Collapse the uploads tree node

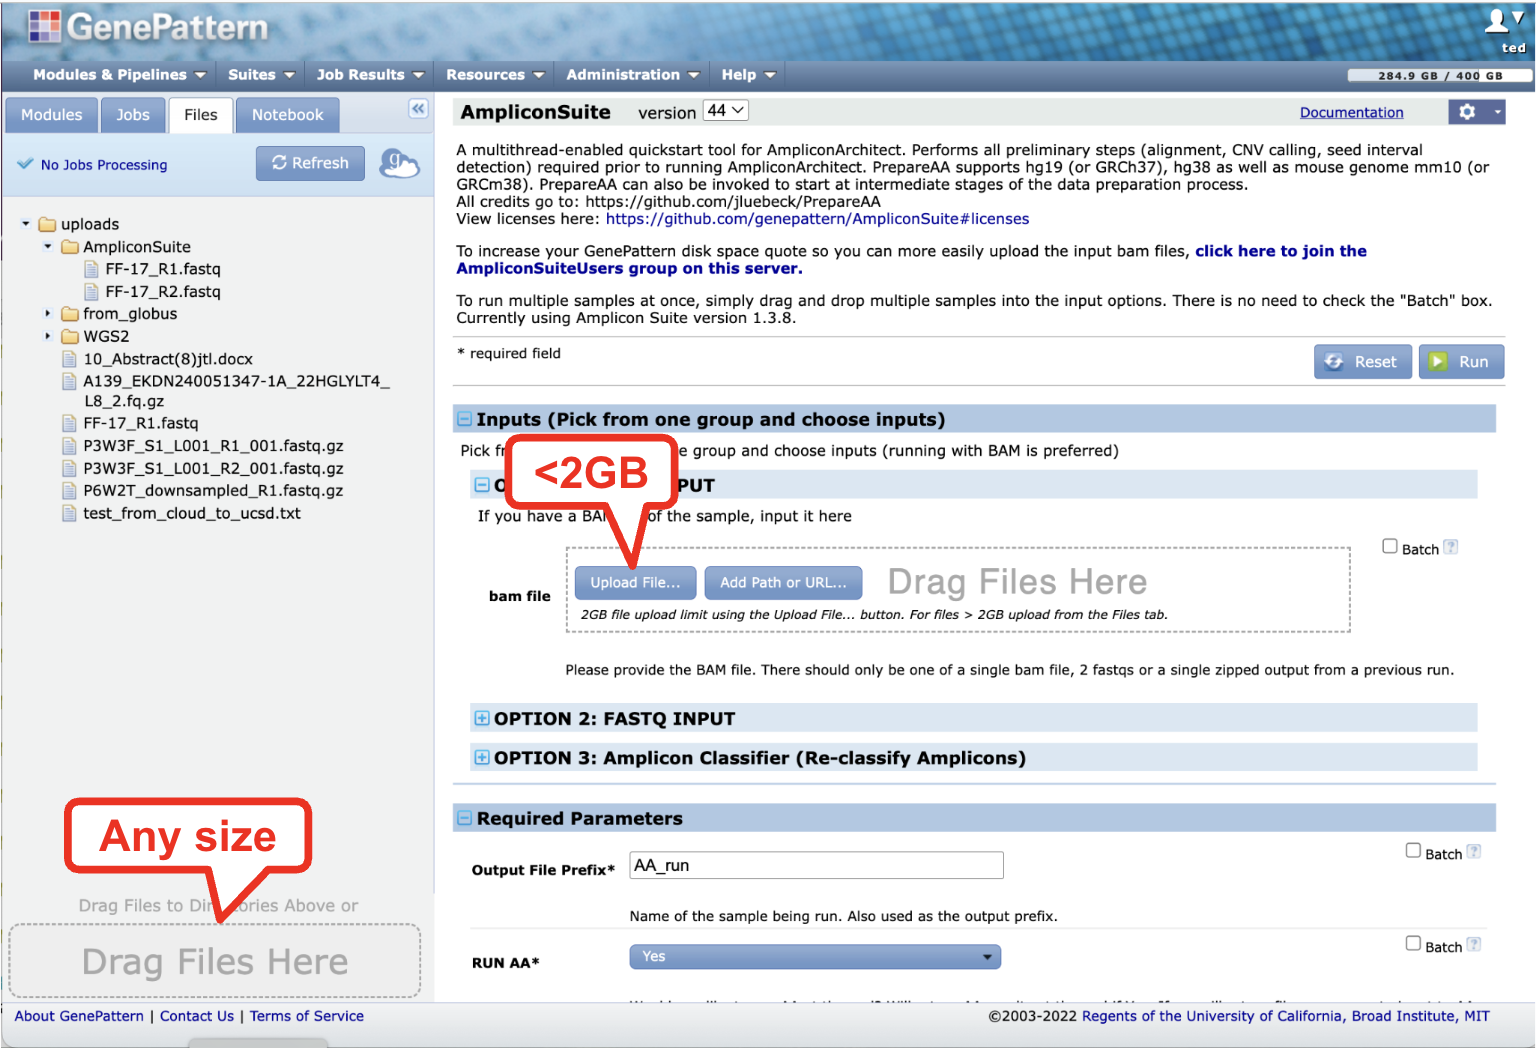click(x=26, y=224)
